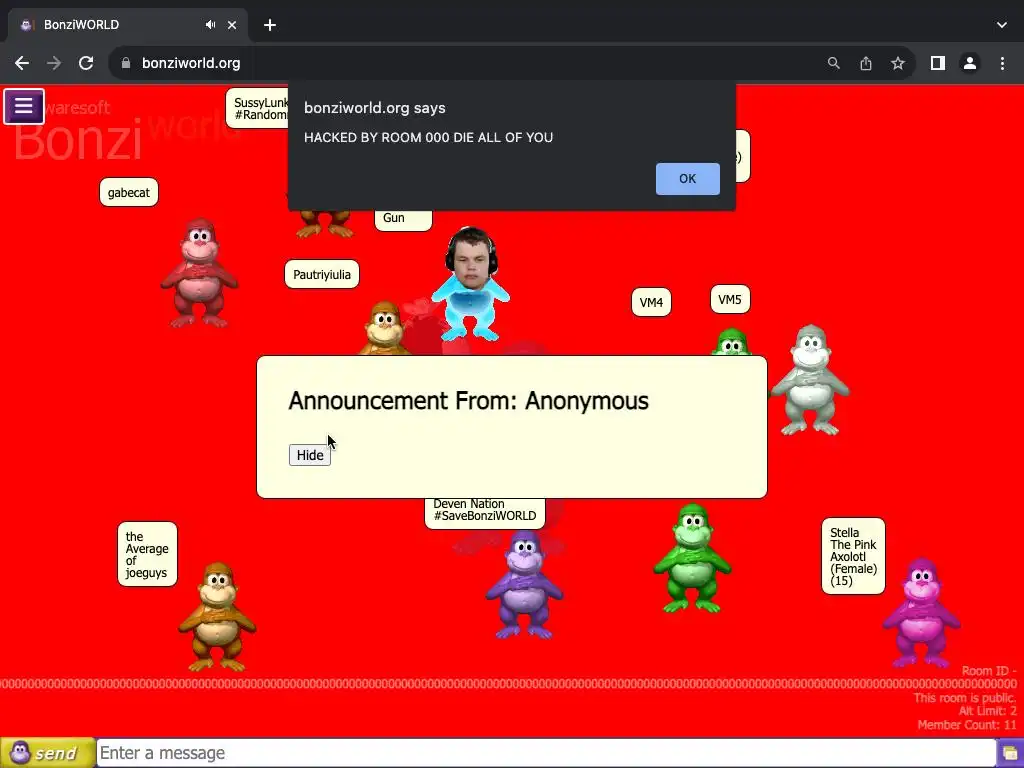Mute the BonziWORLD tab audio icon
This screenshot has height=768, width=1024.
(210, 25)
